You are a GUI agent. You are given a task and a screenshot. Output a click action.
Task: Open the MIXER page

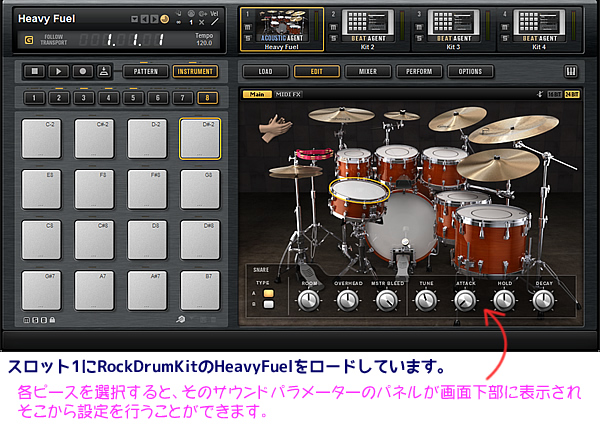pos(368,71)
